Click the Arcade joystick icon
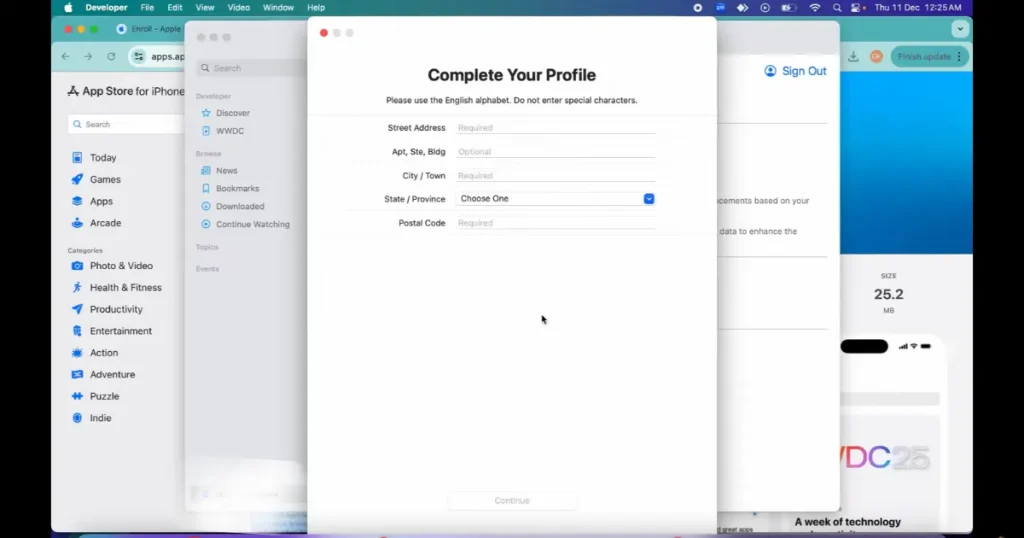The height and width of the screenshot is (538, 1024). [x=77, y=223]
